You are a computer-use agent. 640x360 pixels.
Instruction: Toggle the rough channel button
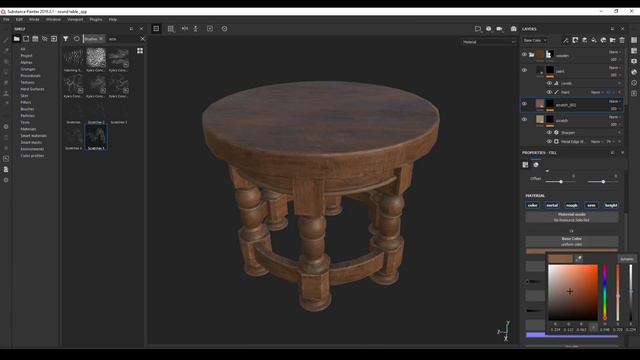tap(572, 205)
